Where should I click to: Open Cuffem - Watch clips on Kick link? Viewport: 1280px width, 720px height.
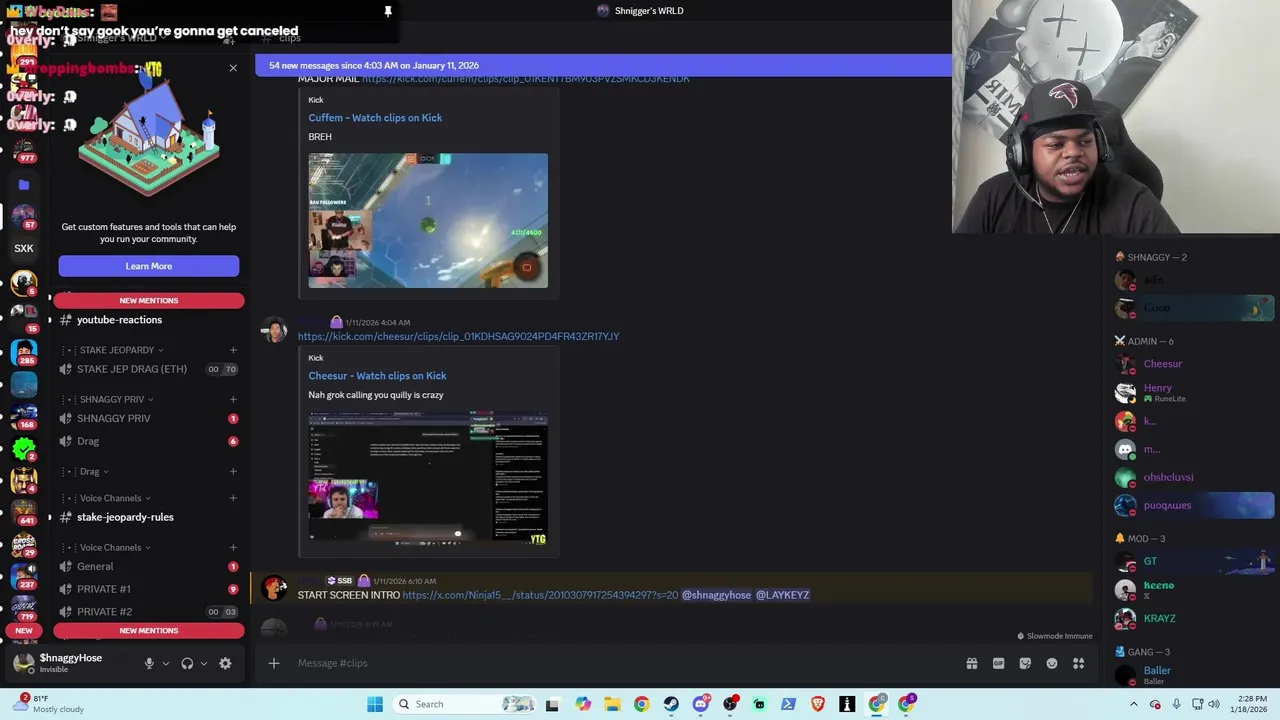click(x=375, y=118)
